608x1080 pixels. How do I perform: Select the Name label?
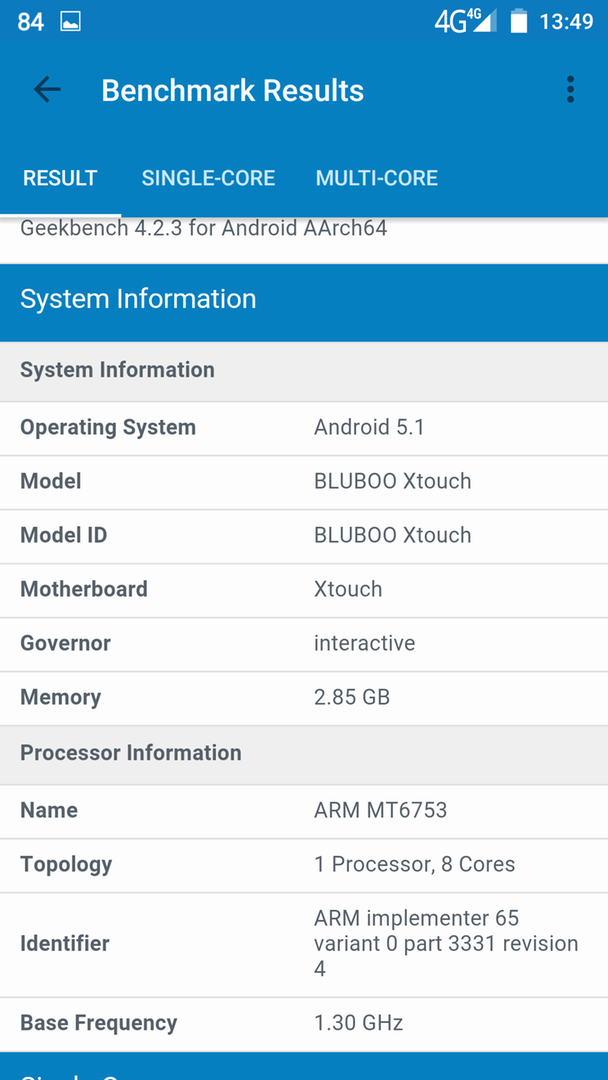(49, 810)
